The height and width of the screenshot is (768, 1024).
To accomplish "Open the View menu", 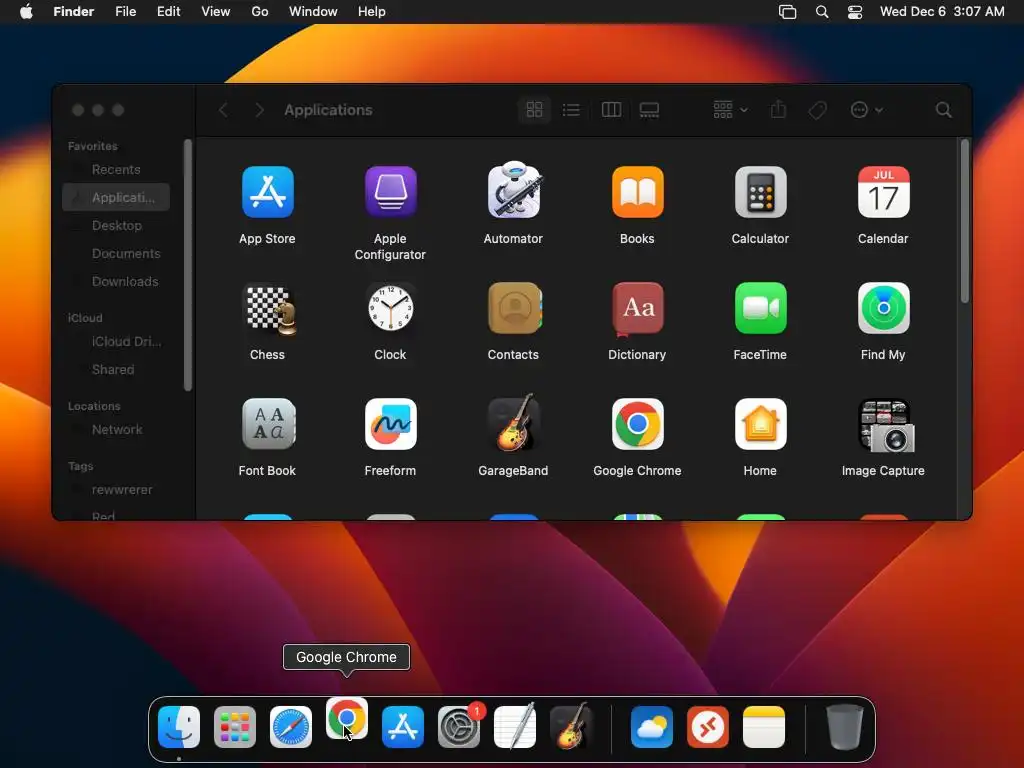I will tap(216, 12).
